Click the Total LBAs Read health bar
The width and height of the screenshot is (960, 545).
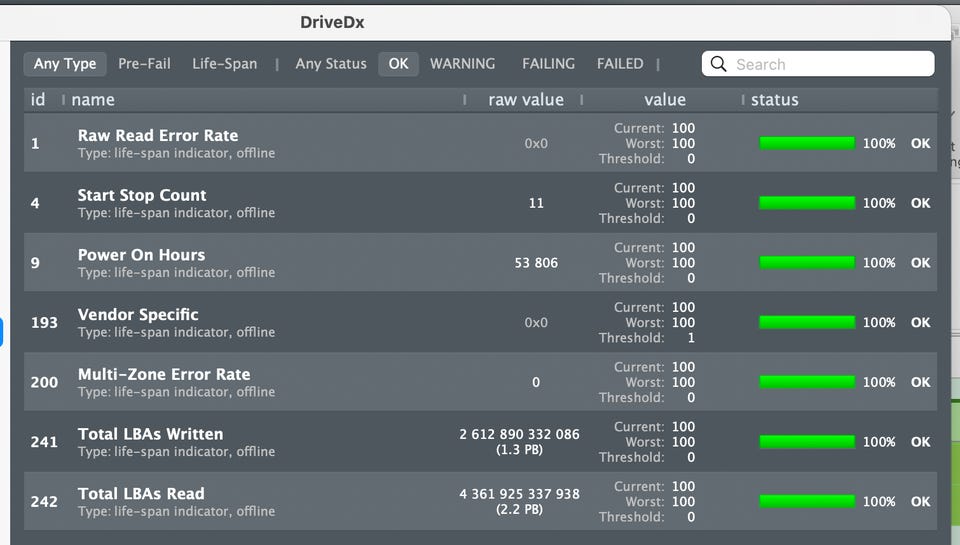(807, 502)
